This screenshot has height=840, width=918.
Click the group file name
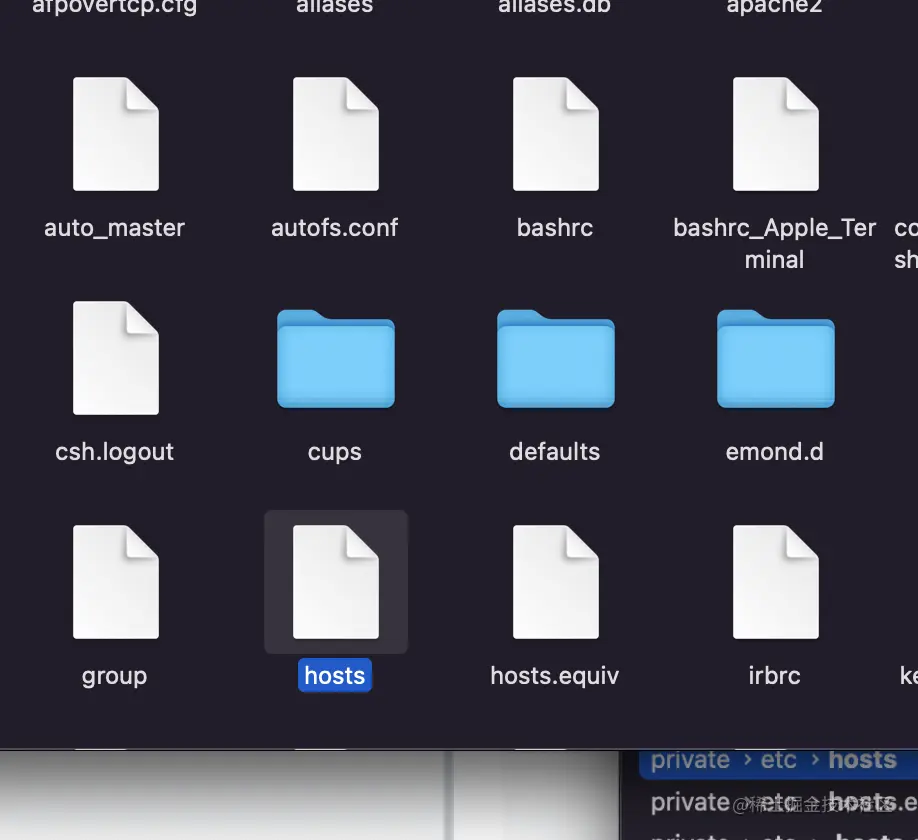pos(115,677)
